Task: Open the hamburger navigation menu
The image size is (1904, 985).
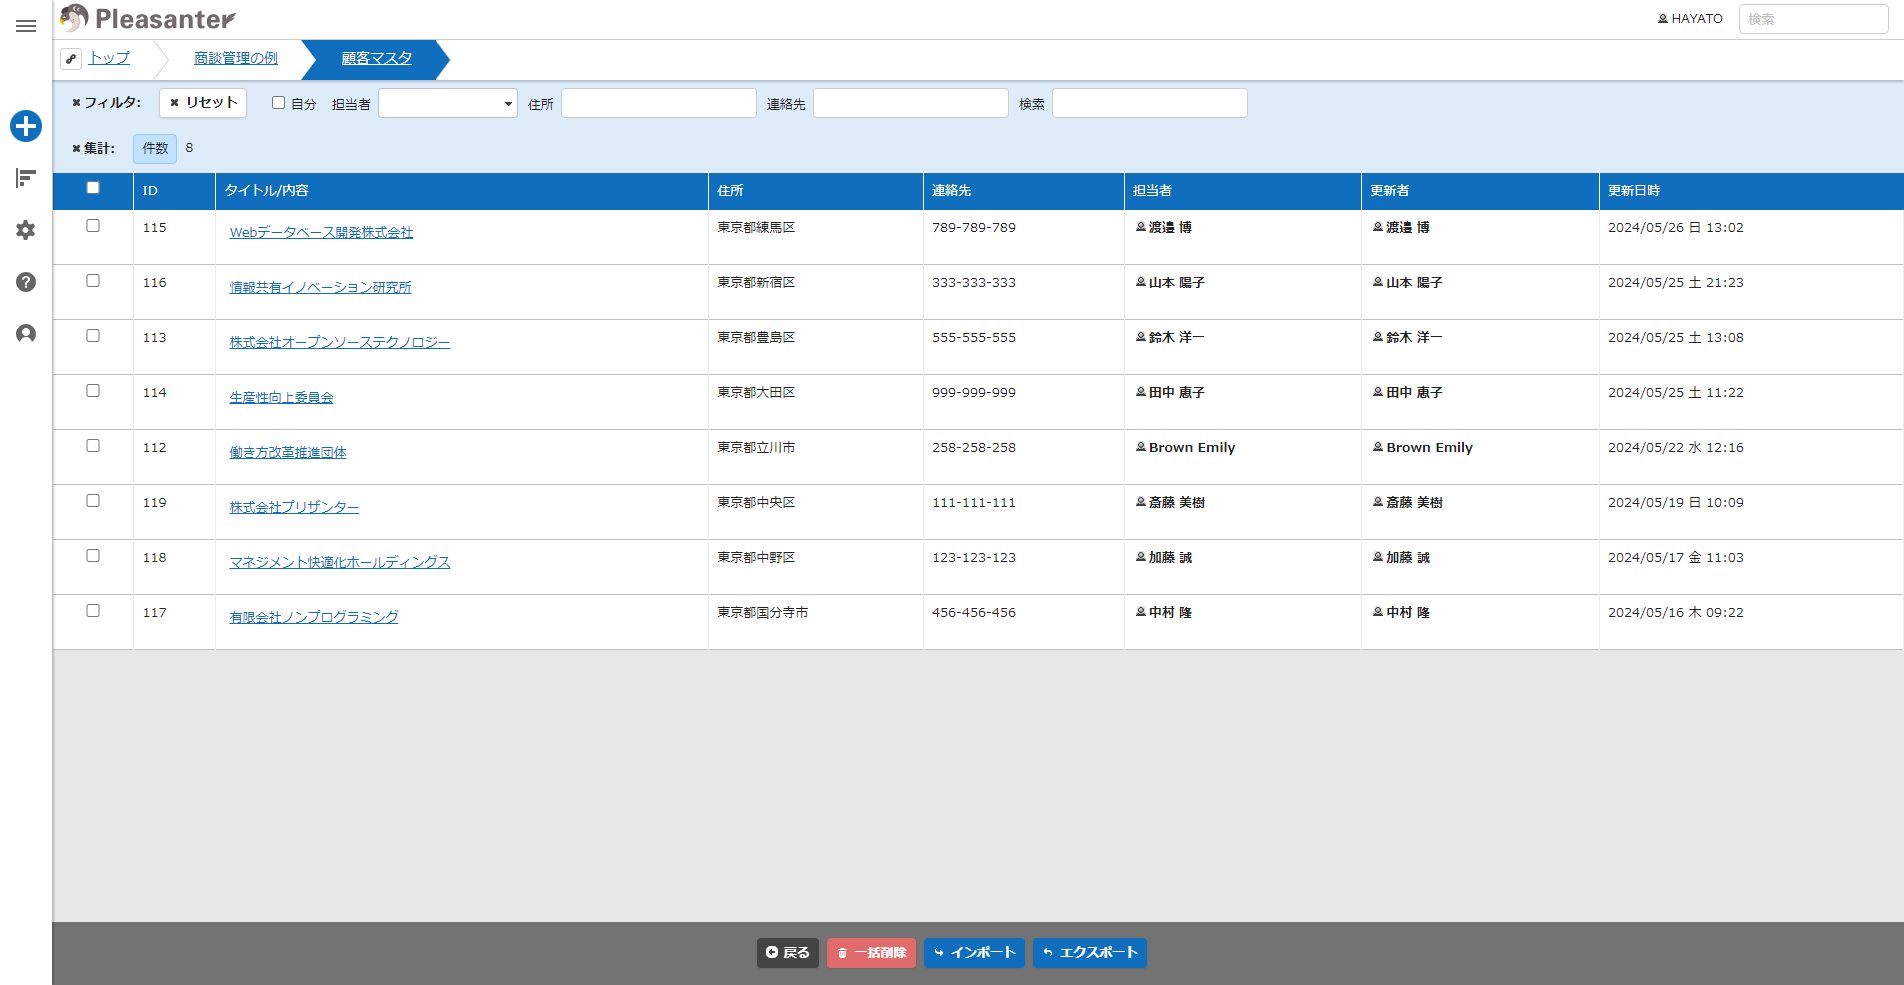Action: pyautogui.click(x=26, y=26)
